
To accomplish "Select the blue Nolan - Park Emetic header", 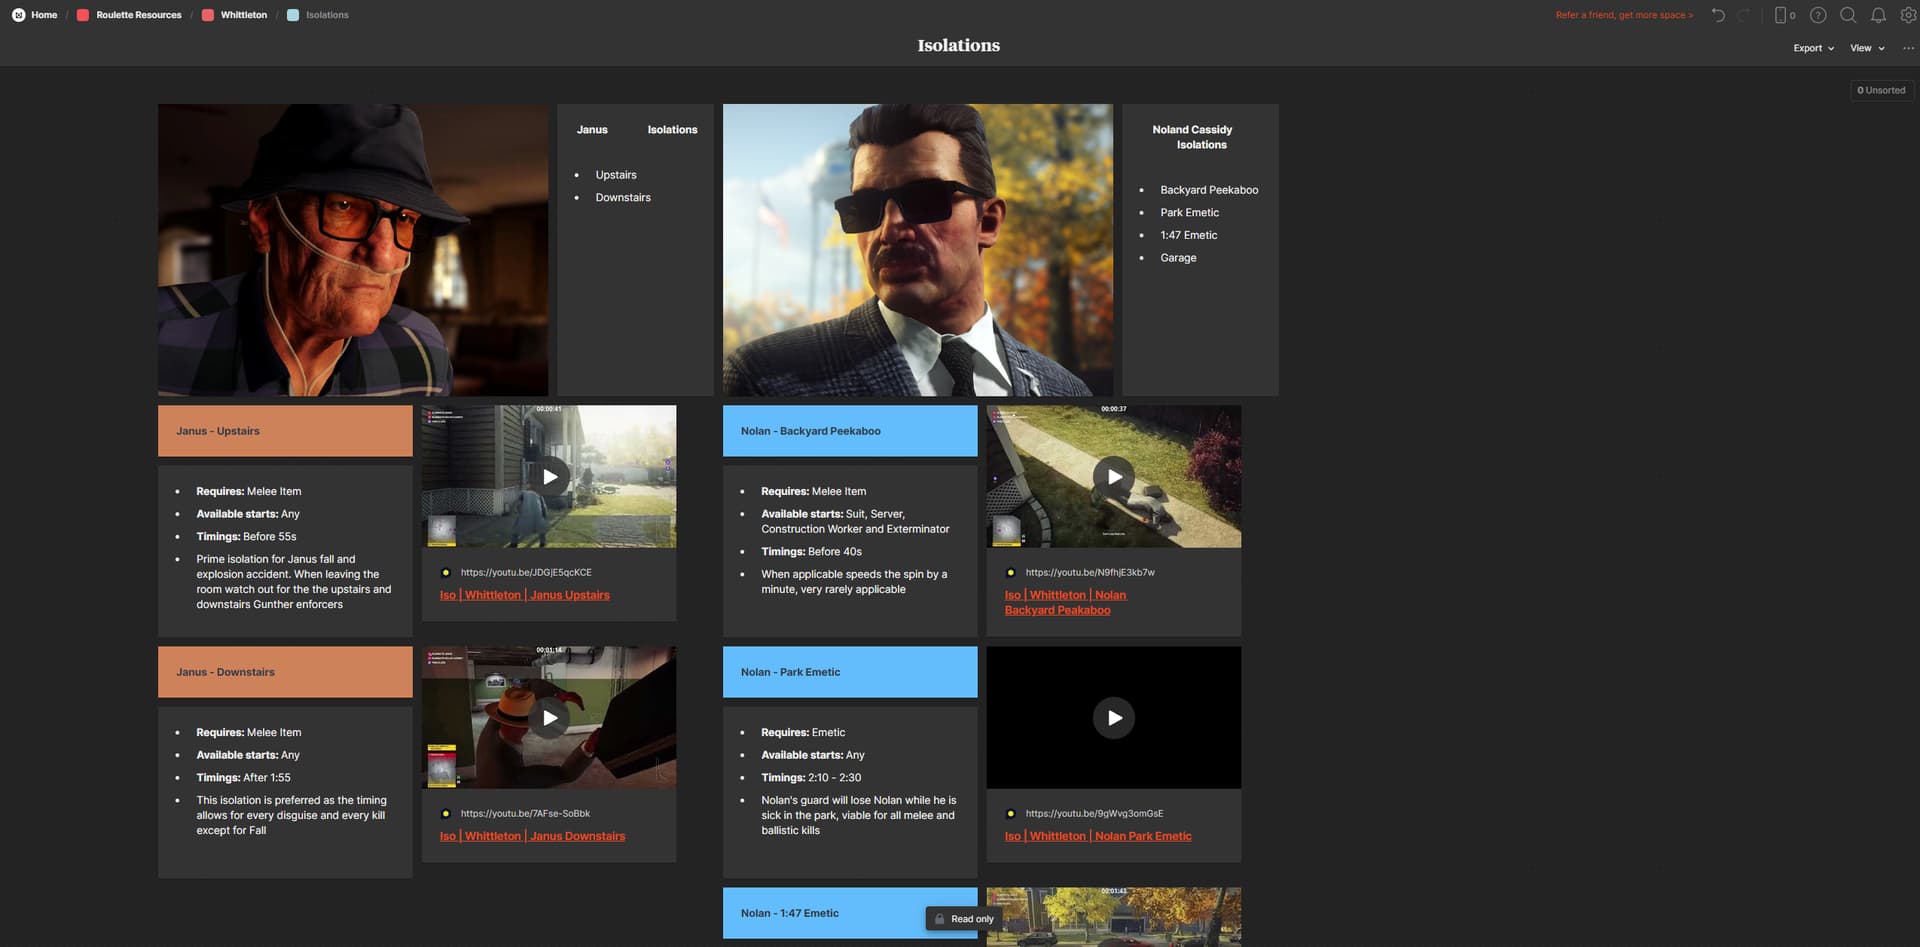I will (x=850, y=672).
